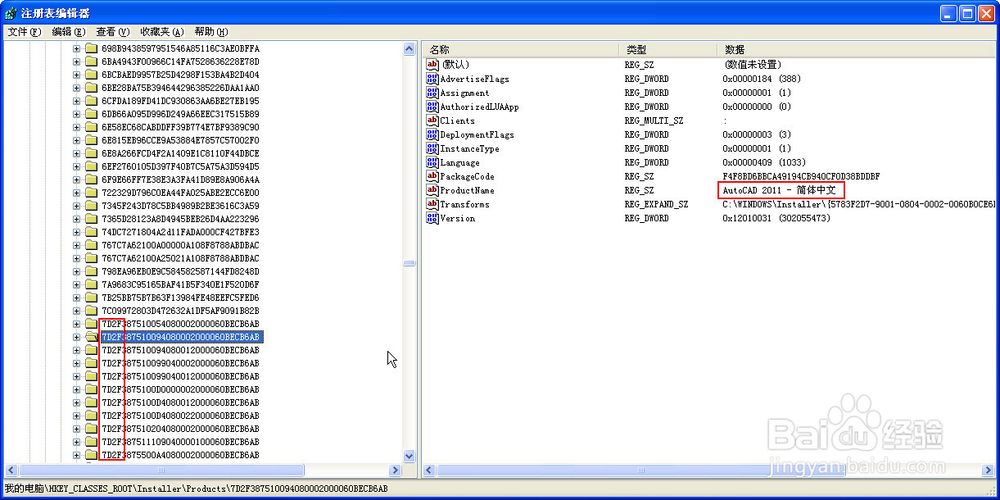Select the AdvertiseFlags DWORD value icon

click(x=432, y=78)
